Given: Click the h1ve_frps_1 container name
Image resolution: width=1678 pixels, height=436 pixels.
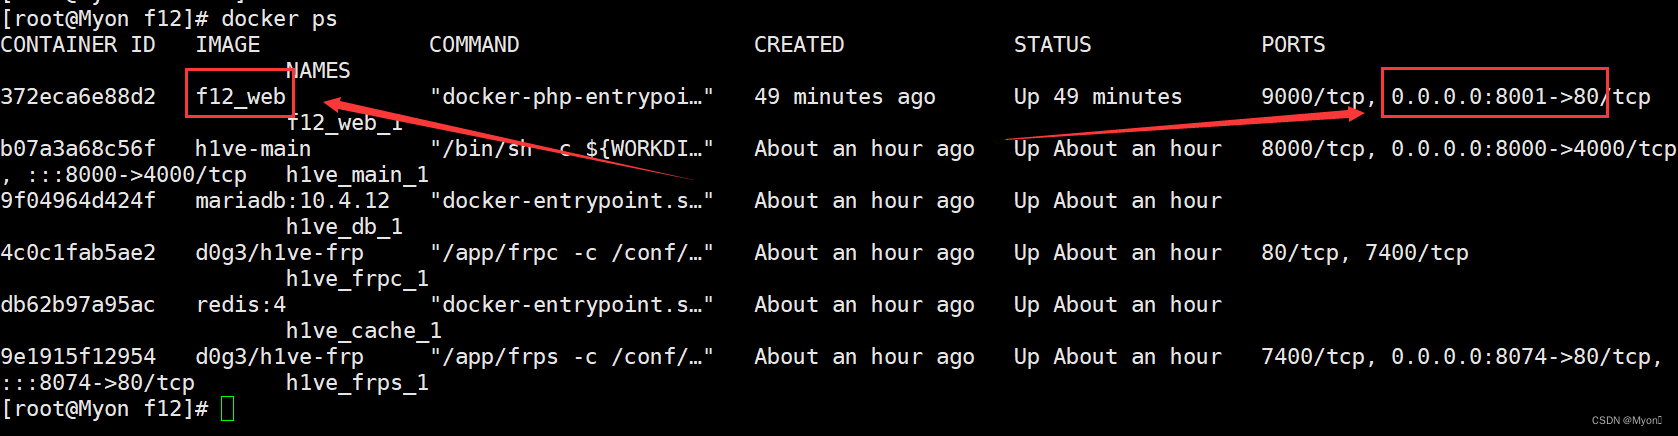Looking at the screenshot, I should pyautogui.click(x=358, y=382).
